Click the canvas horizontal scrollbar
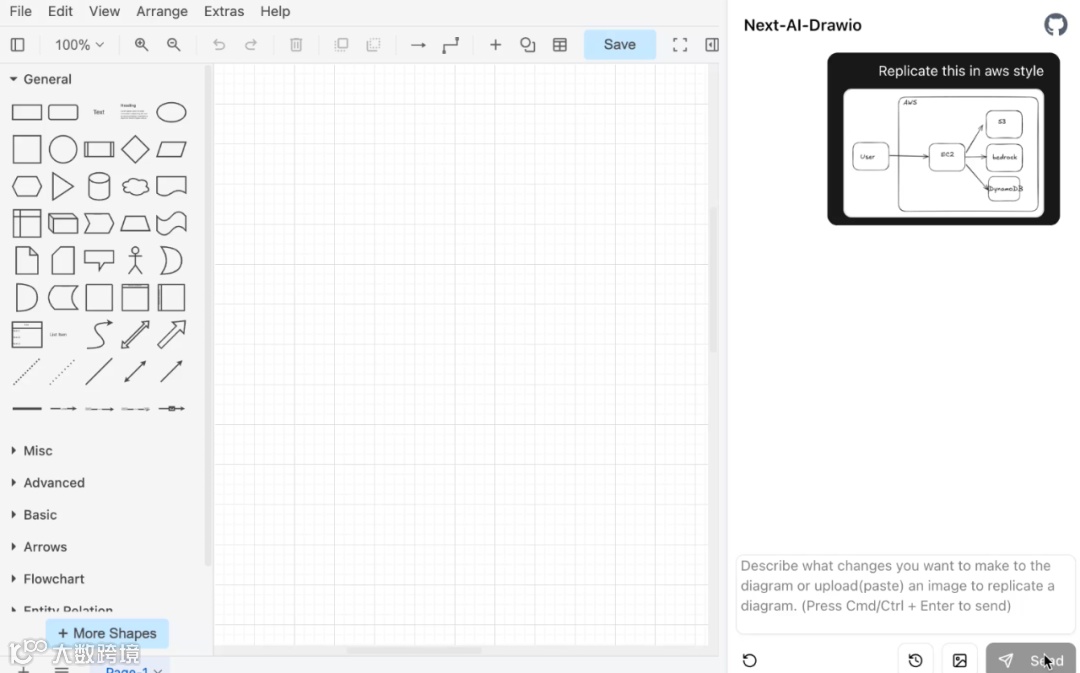1080x673 pixels. click(414, 650)
